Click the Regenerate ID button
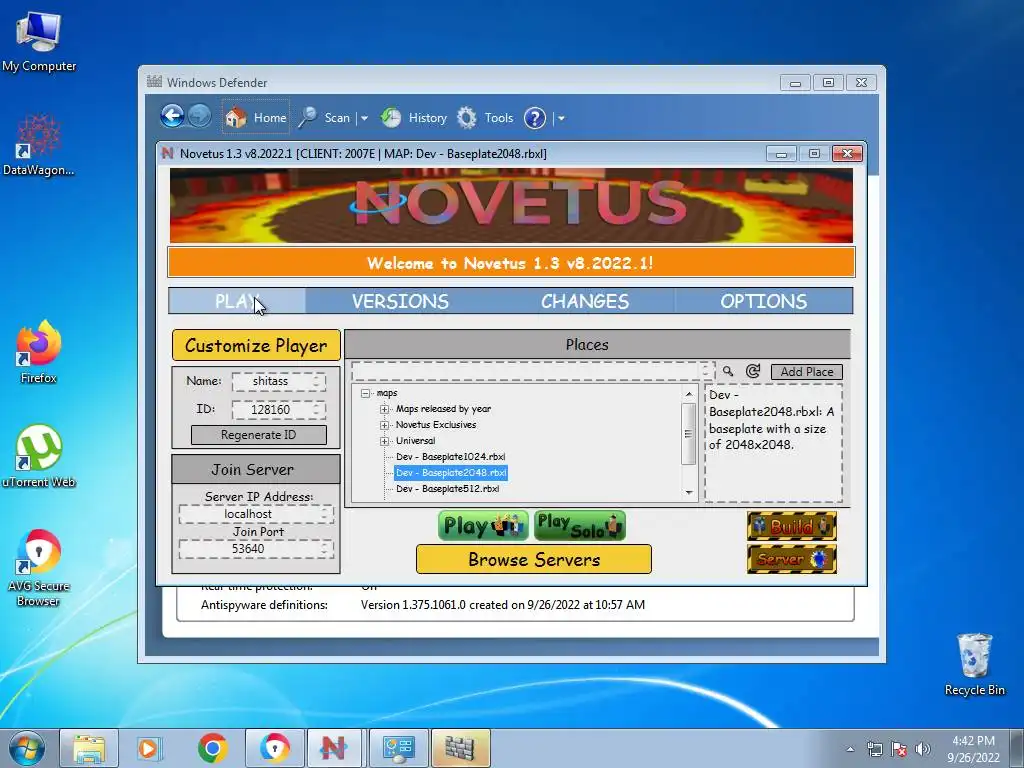This screenshot has height=768, width=1024. point(259,435)
